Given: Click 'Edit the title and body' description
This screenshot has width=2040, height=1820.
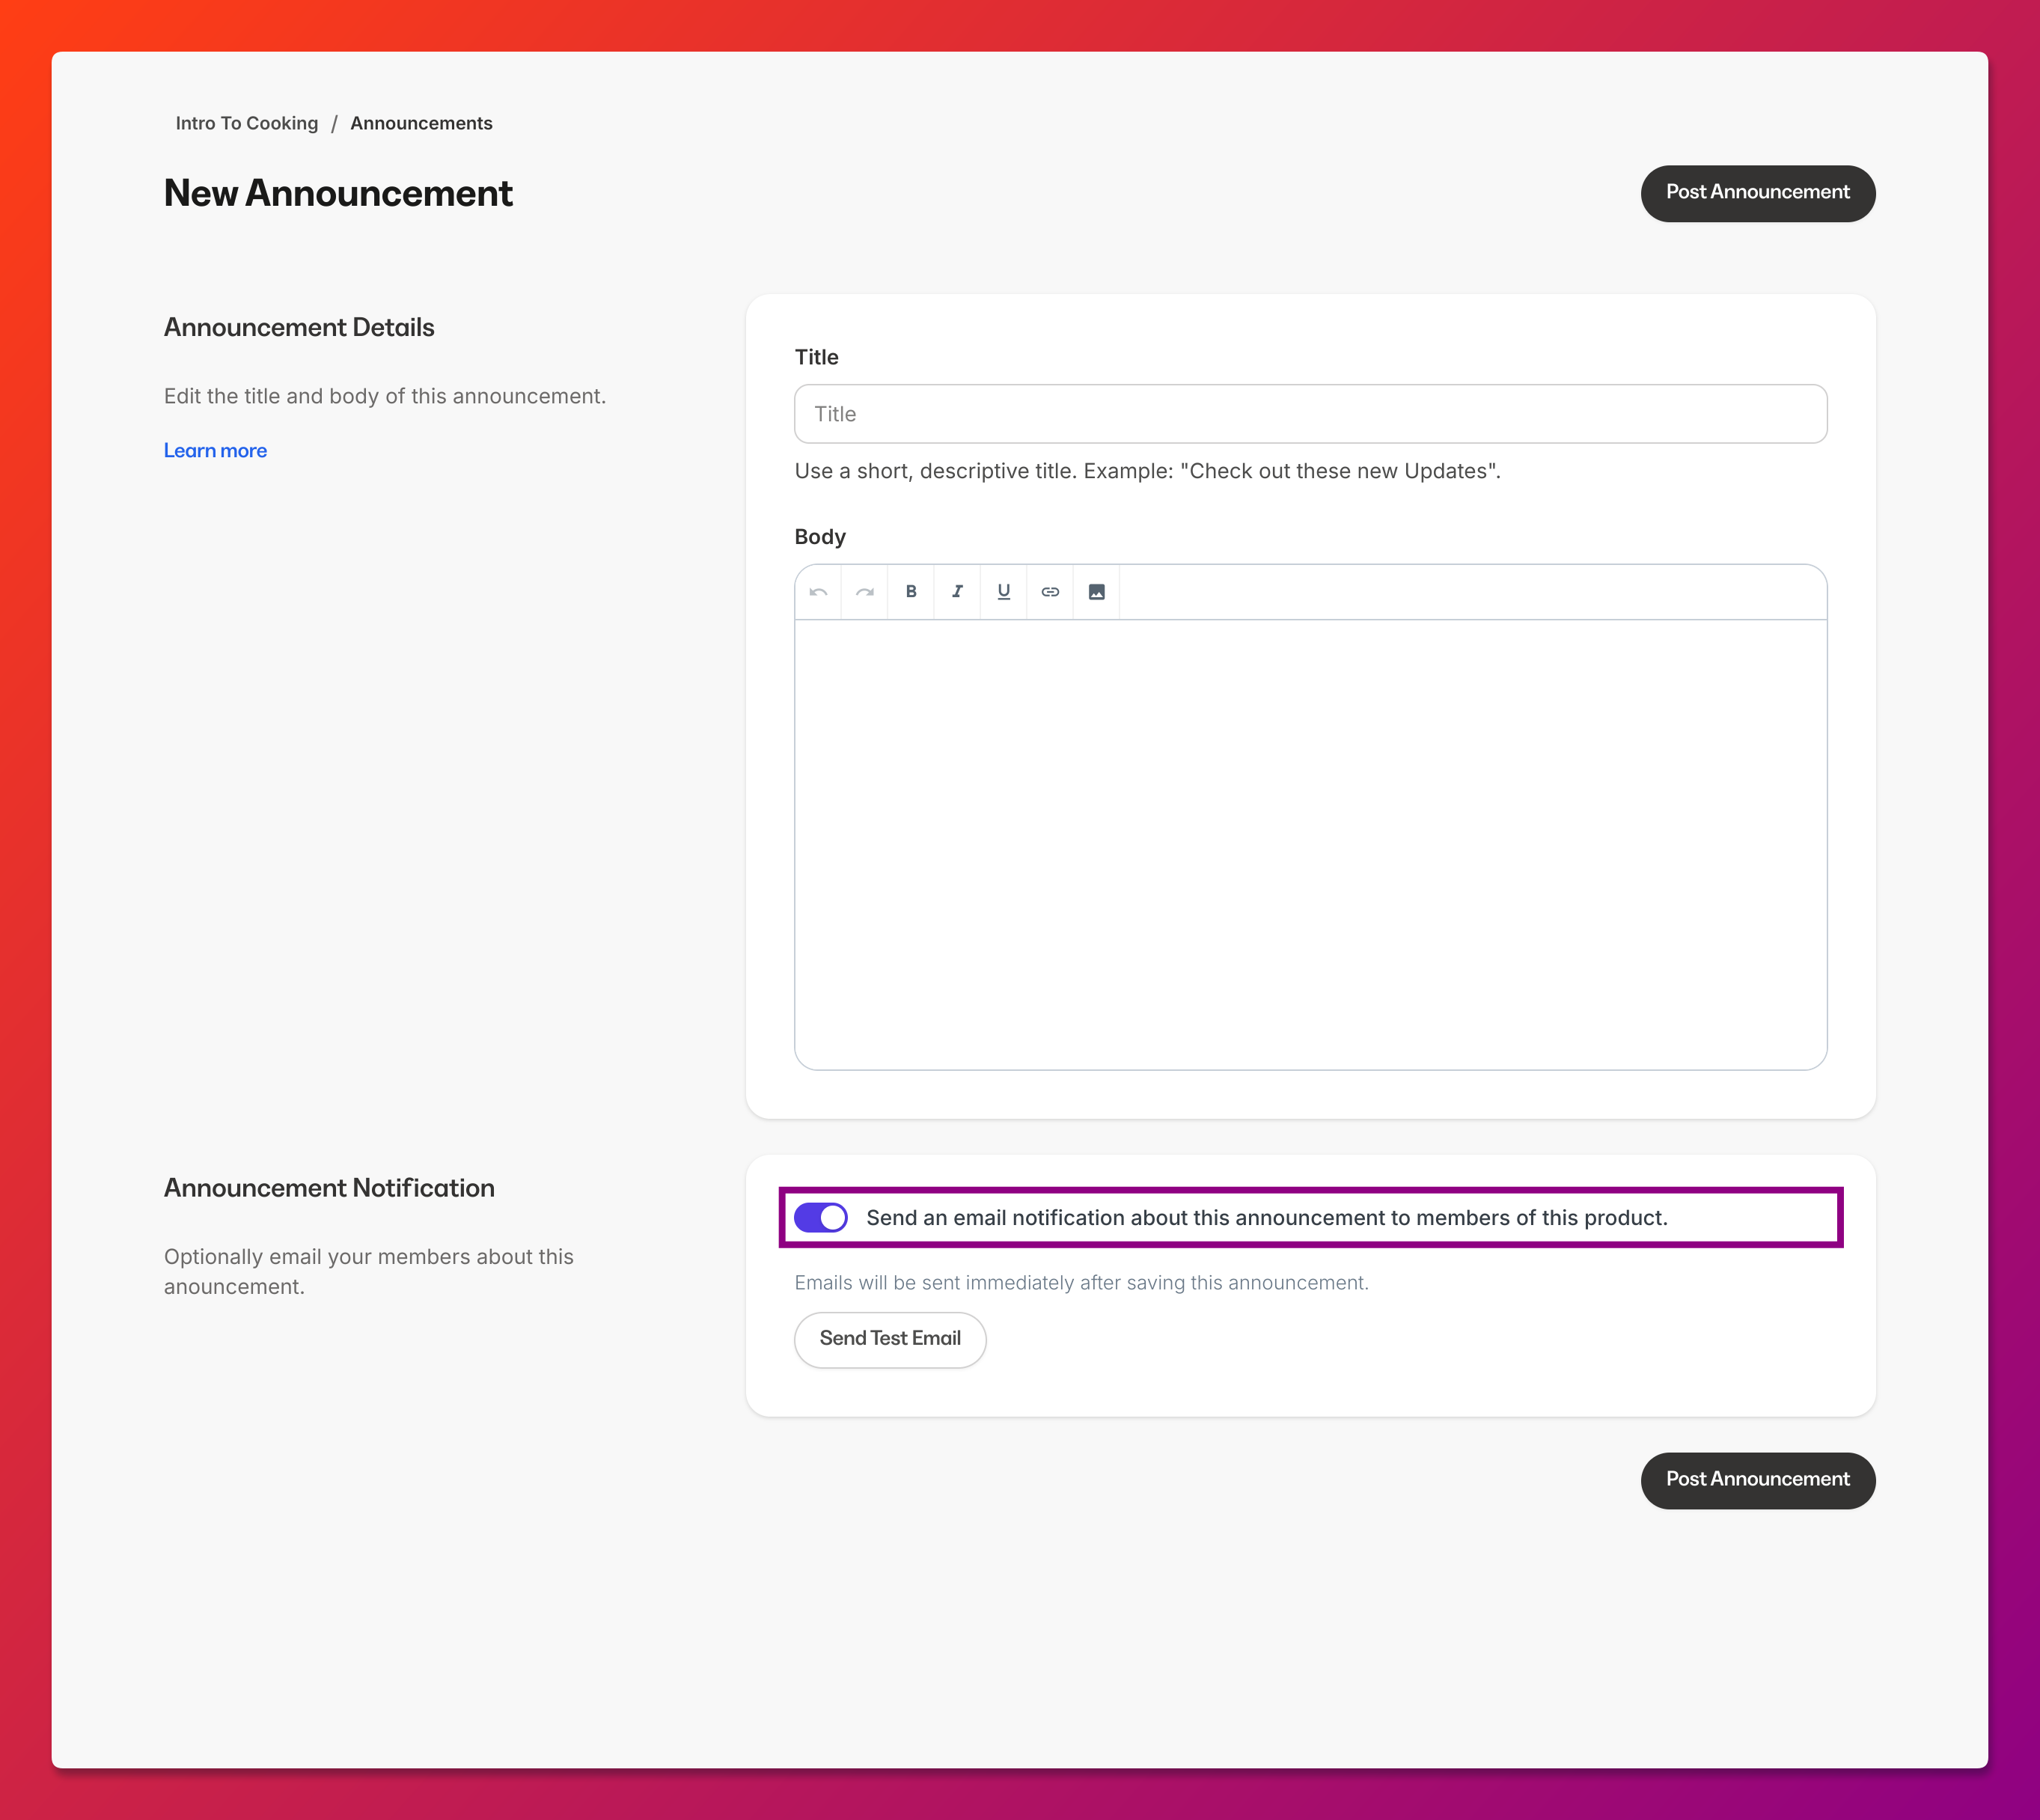Looking at the screenshot, I should click(385, 396).
